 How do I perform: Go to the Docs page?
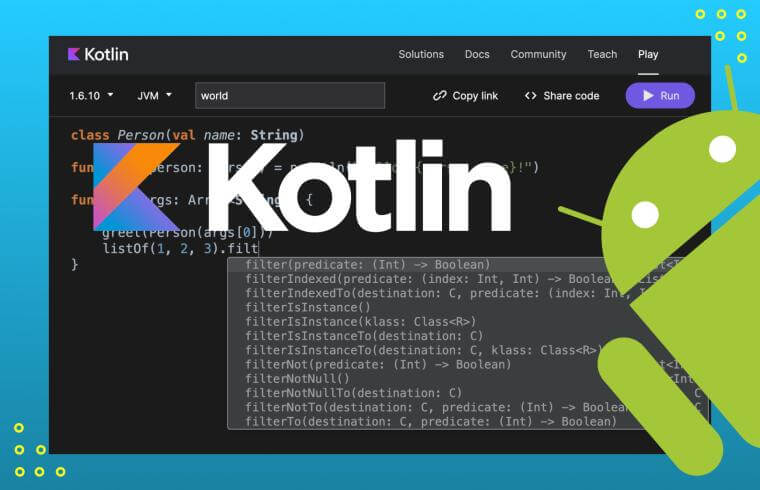coord(477,54)
